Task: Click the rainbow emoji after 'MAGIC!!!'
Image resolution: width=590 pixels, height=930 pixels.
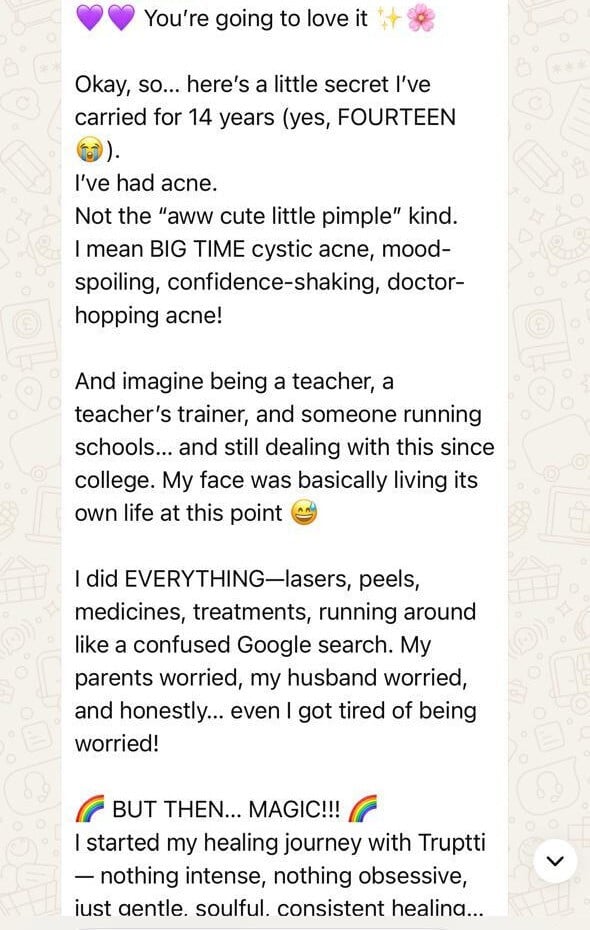Action: click(362, 809)
